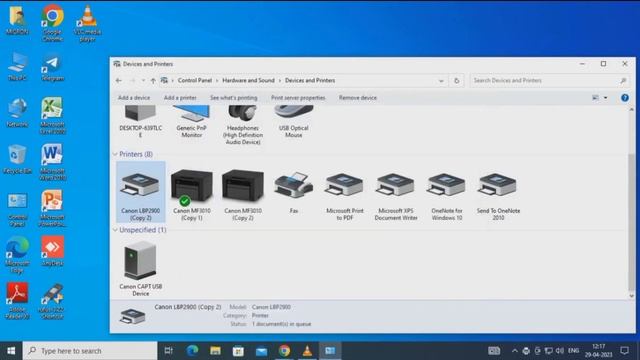Open VLC media player desktop shortcut
The image size is (640, 360).
click(87, 22)
